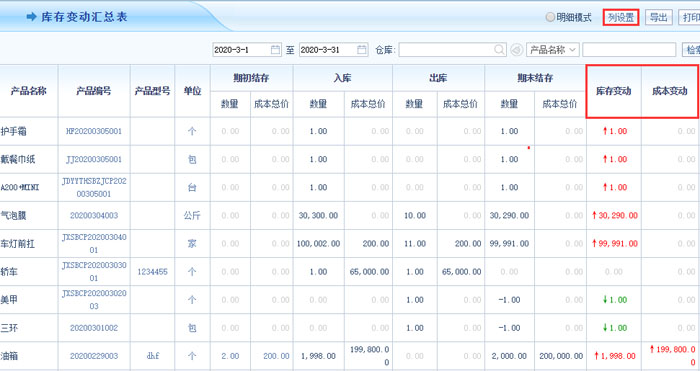
Task: Click the 打印 print button
Action: coord(689,17)
